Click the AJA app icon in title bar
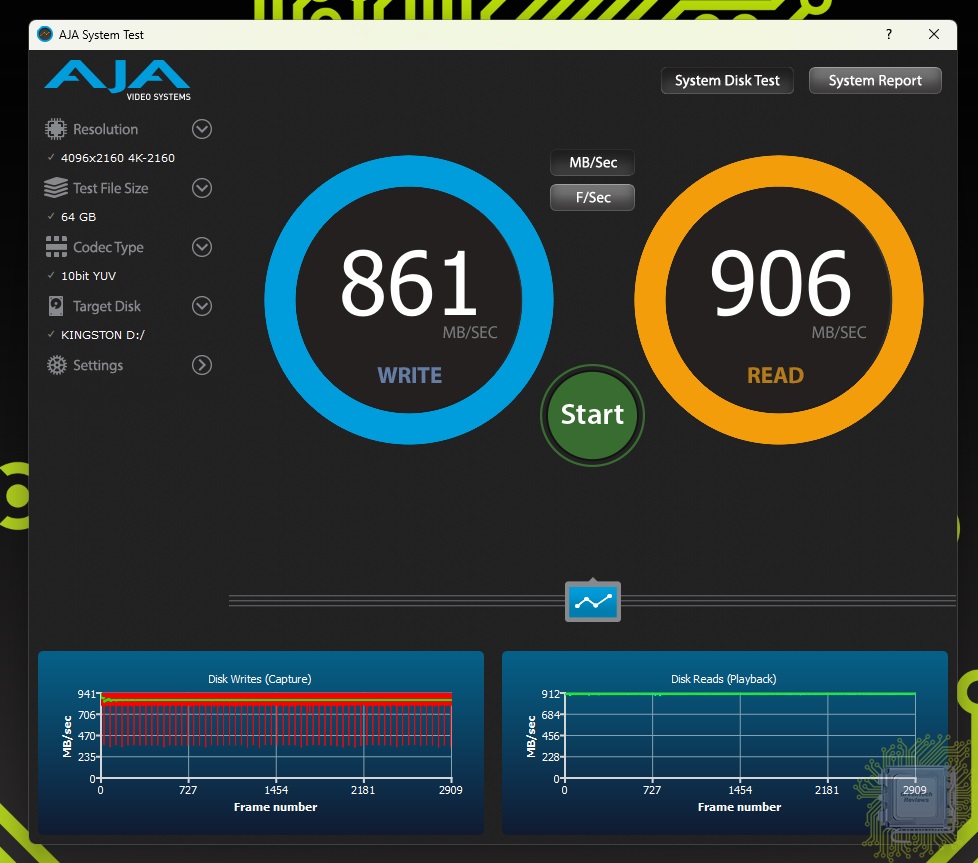978x863 pixels. [x=45, y=35]
